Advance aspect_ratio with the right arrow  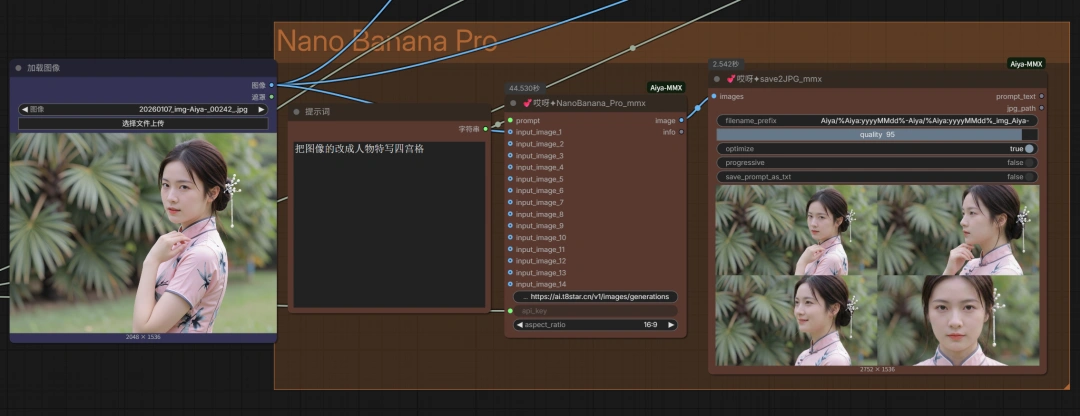point(671,325)
